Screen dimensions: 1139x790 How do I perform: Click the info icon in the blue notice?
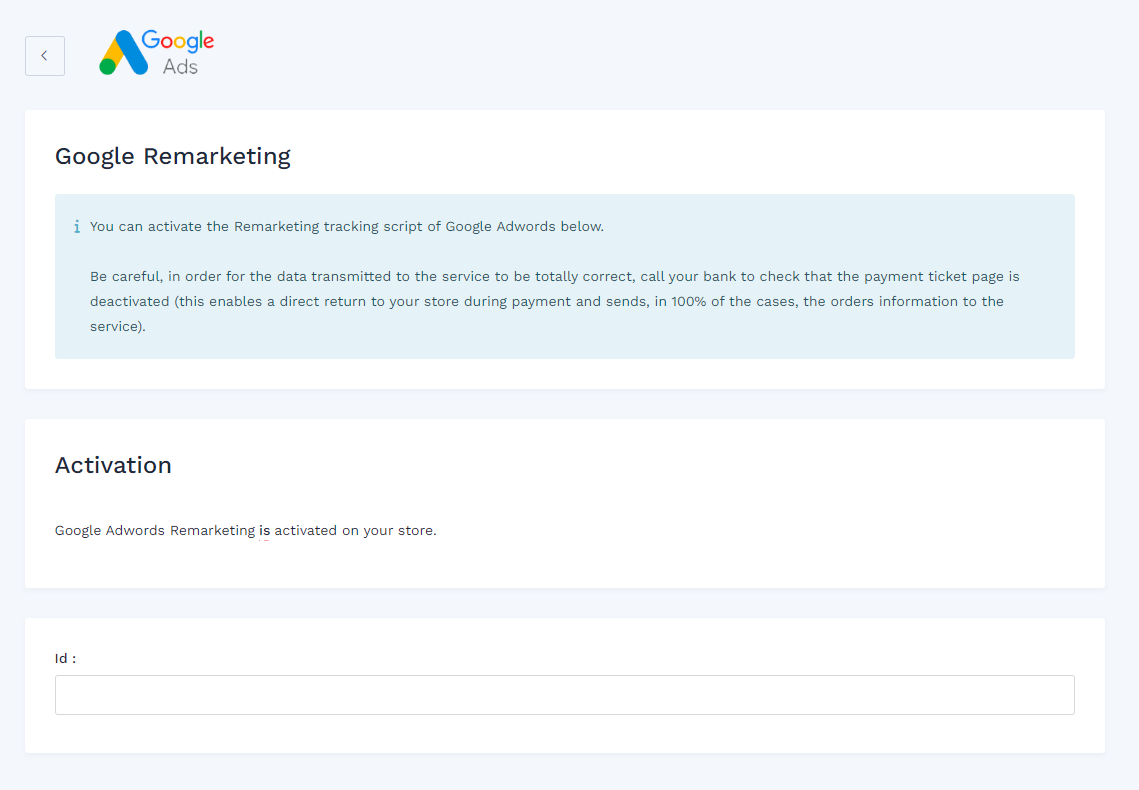(x=77, y=227)
